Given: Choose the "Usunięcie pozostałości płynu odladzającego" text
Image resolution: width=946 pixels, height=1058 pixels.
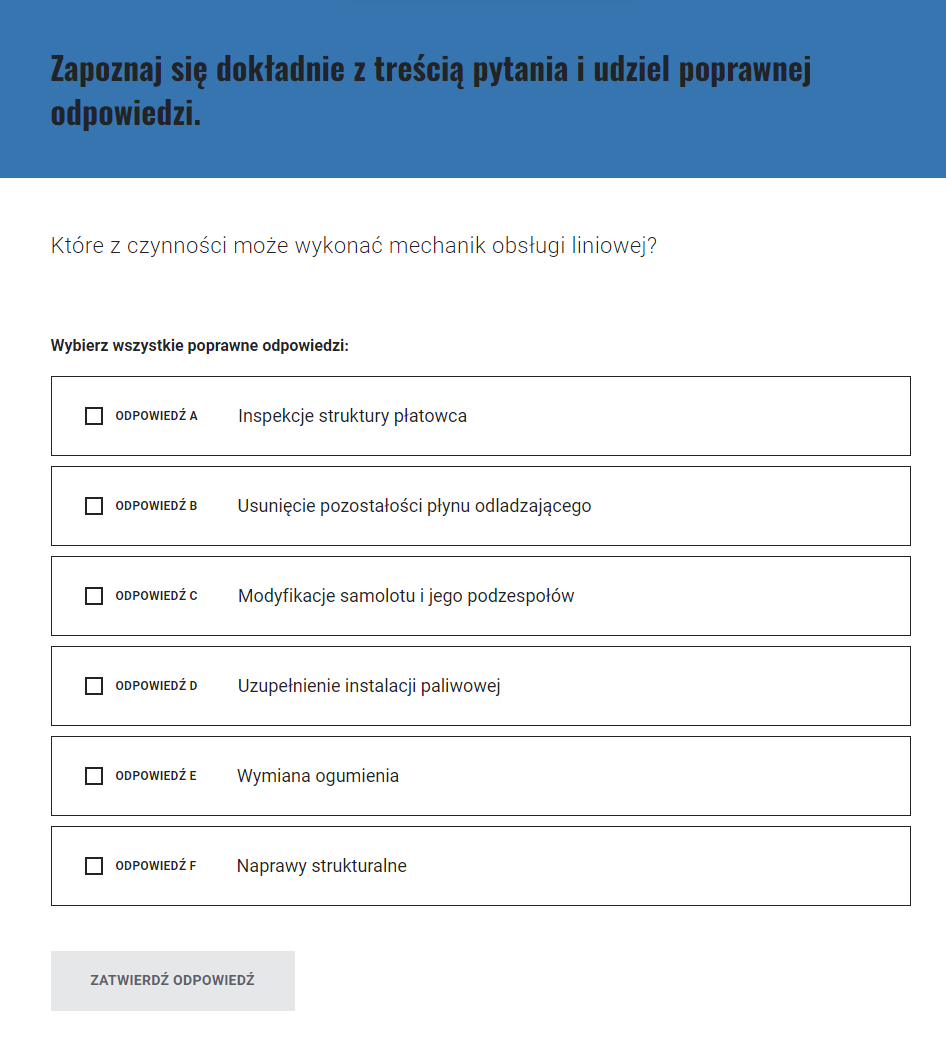Looking at the screenshot, I should [x=414, y=506].
